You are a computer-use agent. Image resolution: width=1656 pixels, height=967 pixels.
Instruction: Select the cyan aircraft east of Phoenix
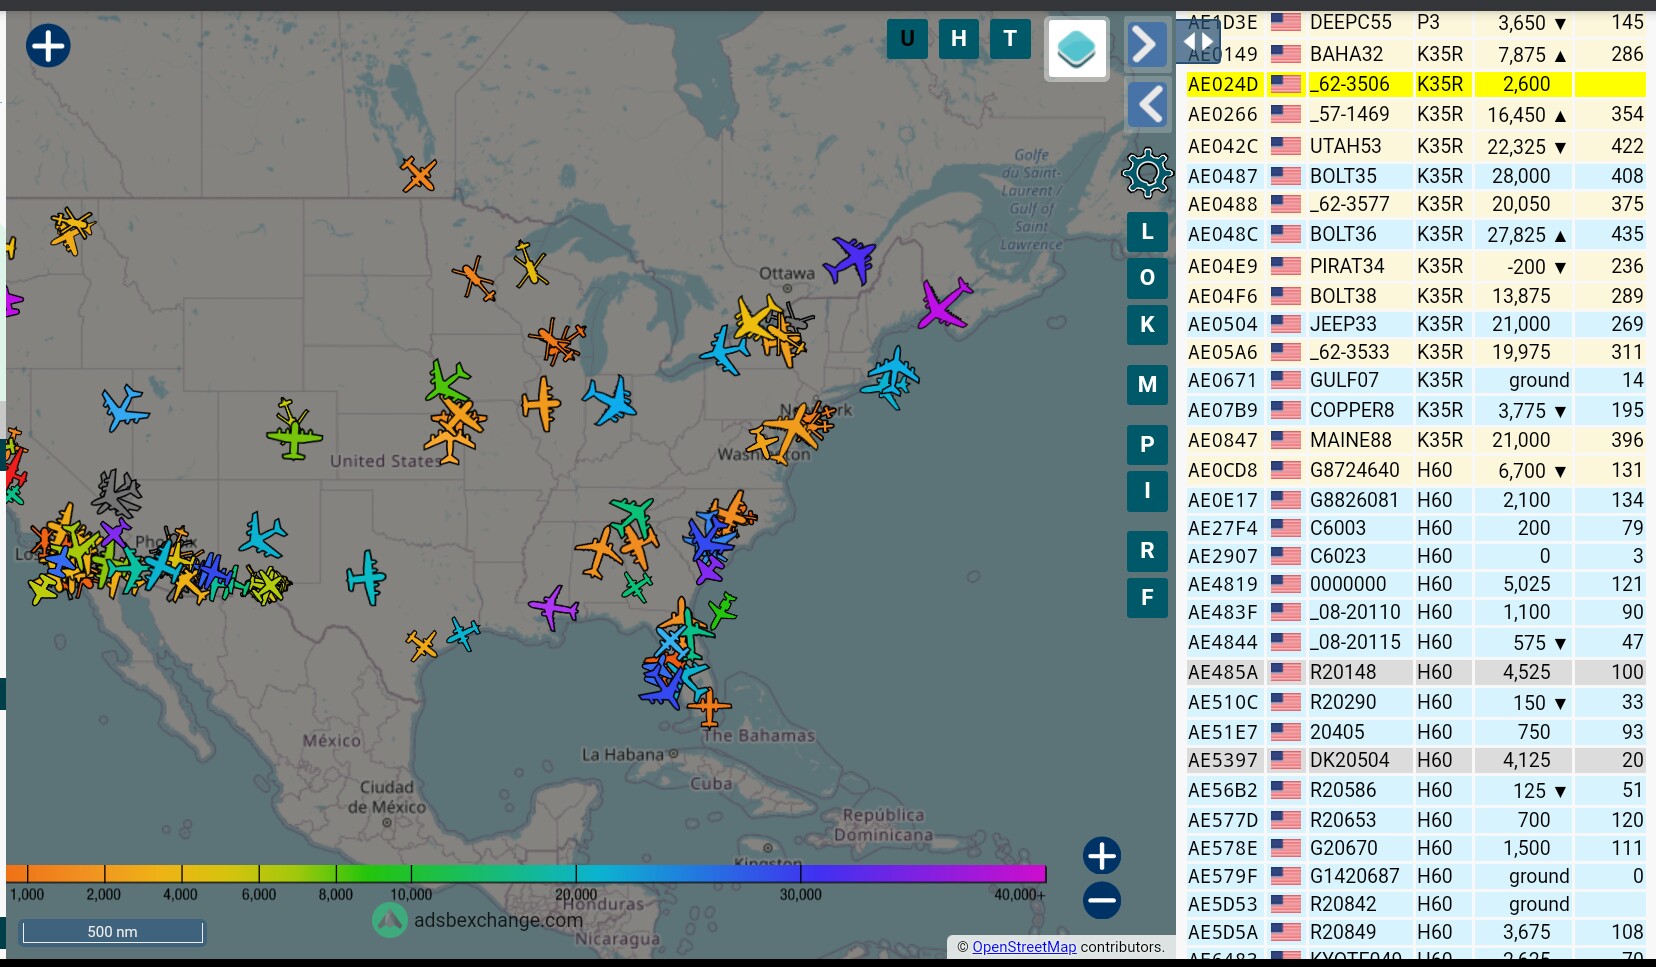click(263, 535)
